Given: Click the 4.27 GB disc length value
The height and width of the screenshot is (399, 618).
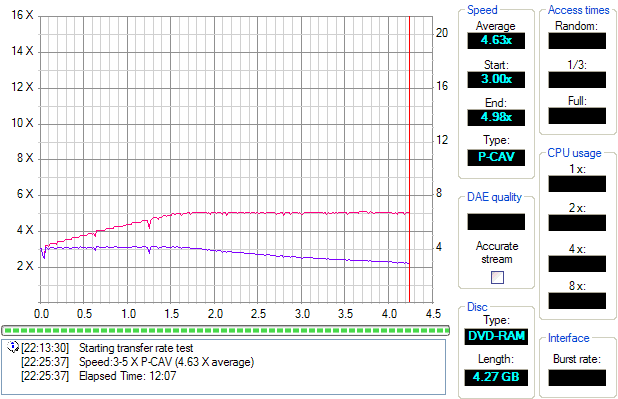Looking at the screenshot, I should coord(496,377).
